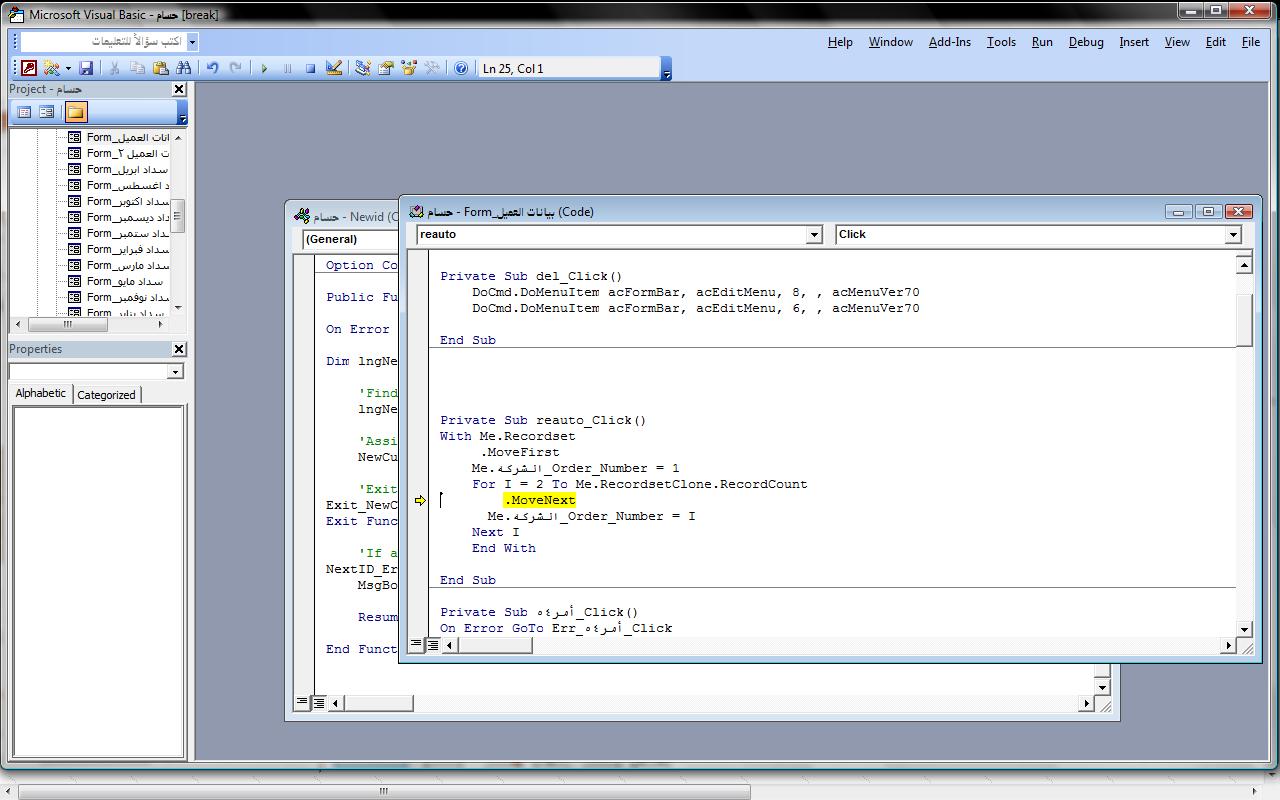Click the highlighted .MoveNext code line
The image size is (1280, 800).
(x=540, y=500)
